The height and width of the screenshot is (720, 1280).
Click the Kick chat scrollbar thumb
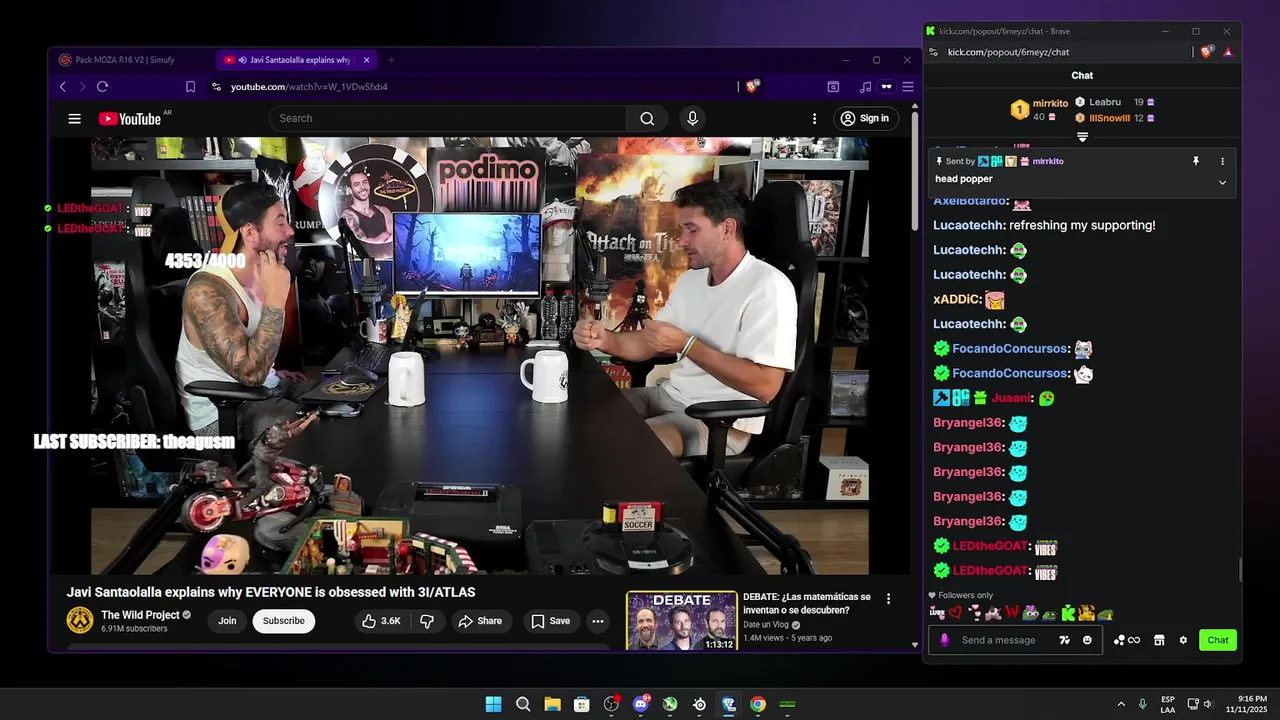(x=1241, y=569)
